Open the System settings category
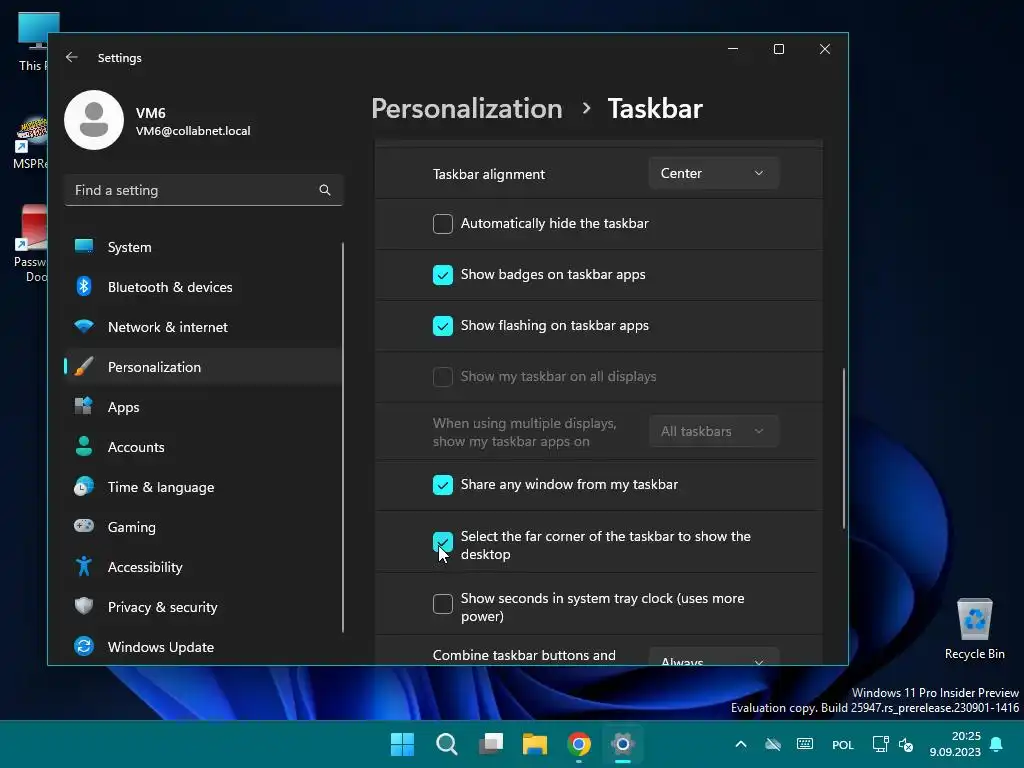The width and height of the screenshot is (1024, 768). tap(203, 247)
